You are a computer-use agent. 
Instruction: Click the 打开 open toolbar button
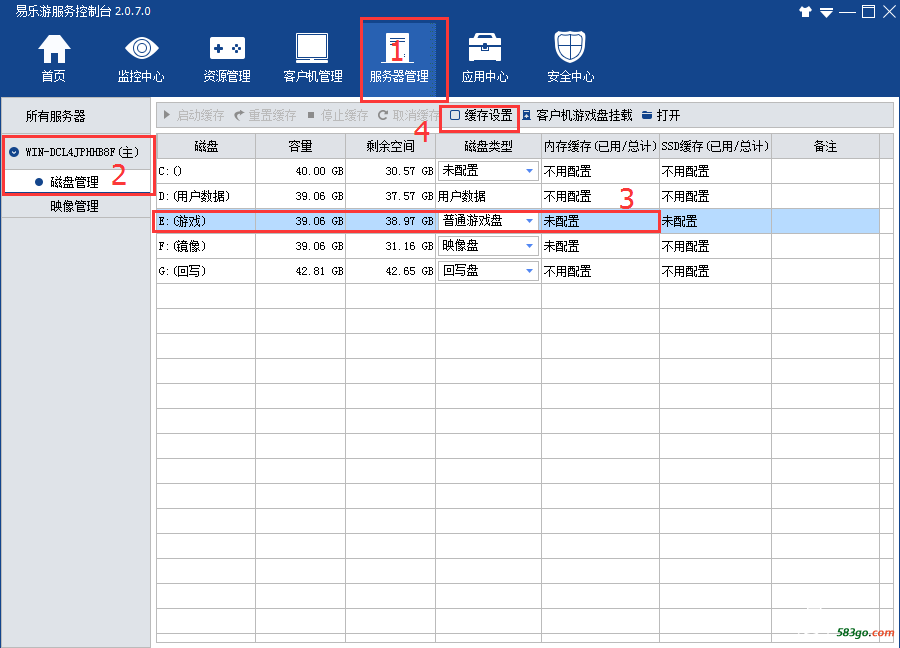661,116
